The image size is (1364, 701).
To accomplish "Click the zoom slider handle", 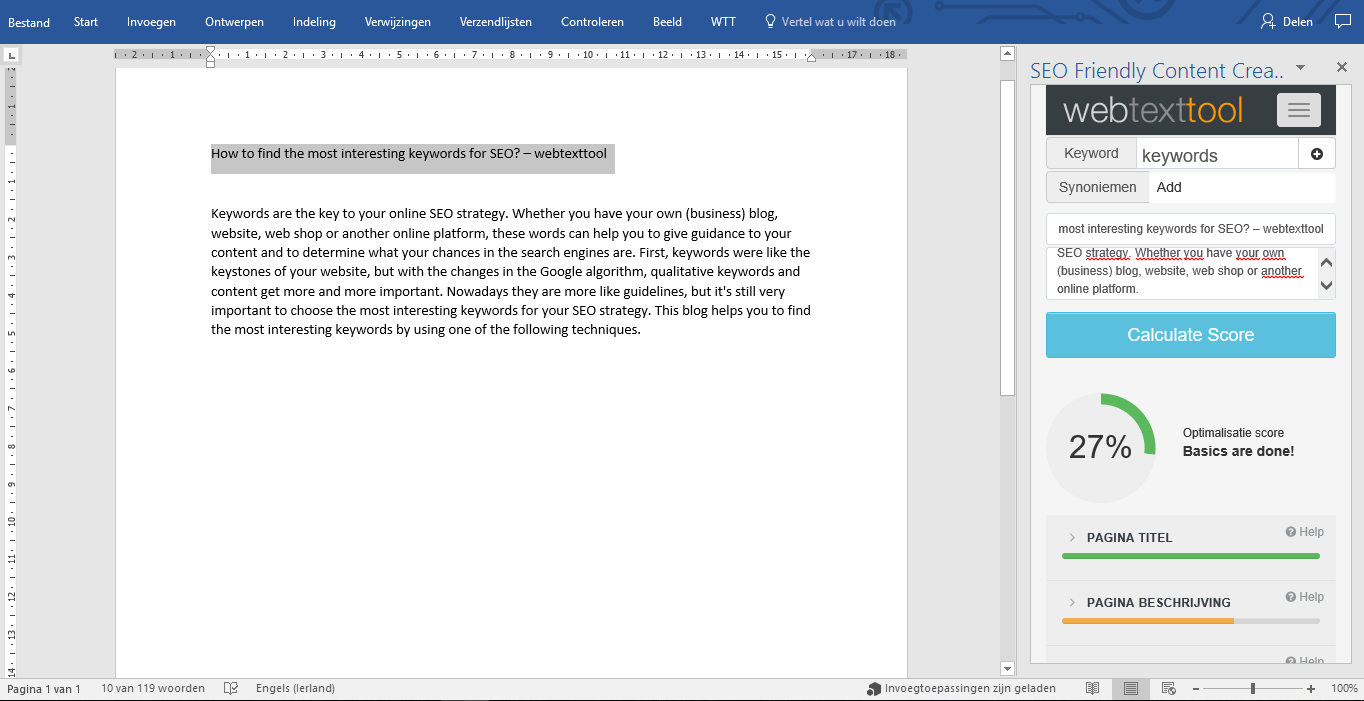I will pos(1253,689).
